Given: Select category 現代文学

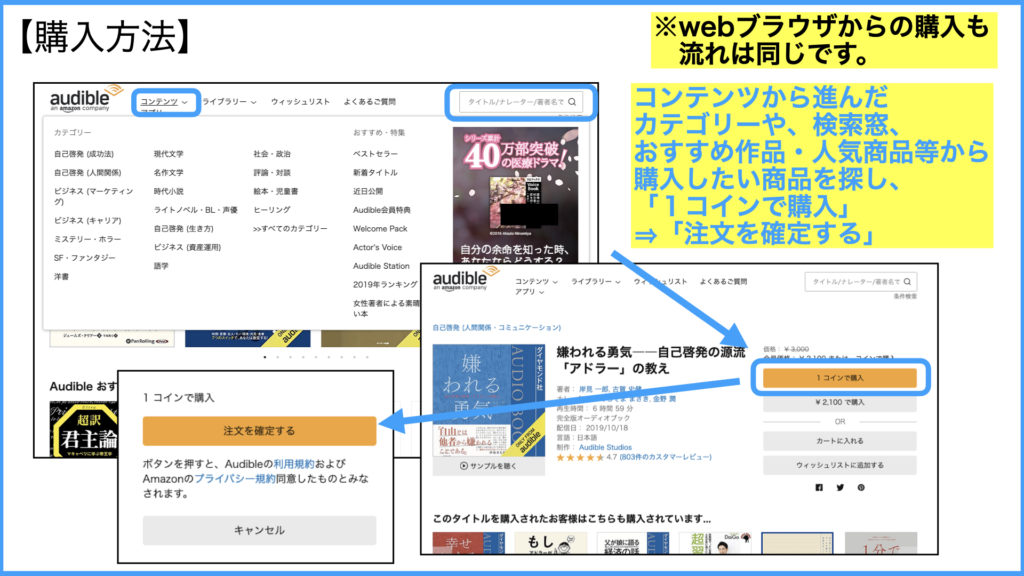Looking at the screenshot, I should (x=168, y=154).
